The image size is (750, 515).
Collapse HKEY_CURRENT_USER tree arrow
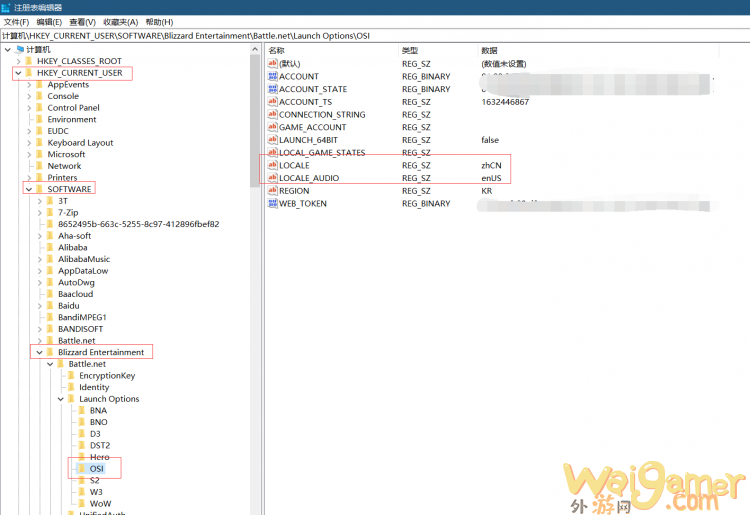tap(18, 73)
